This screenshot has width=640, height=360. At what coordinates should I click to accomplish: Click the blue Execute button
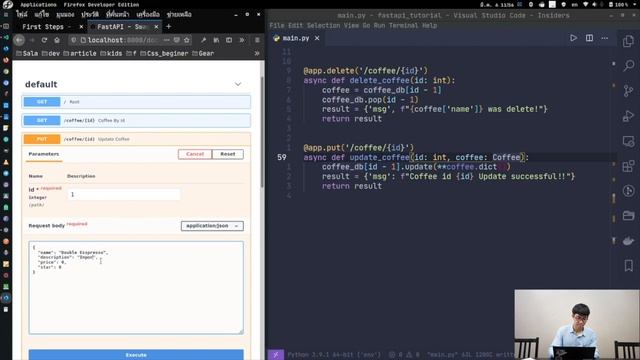(x=136, y=355)
